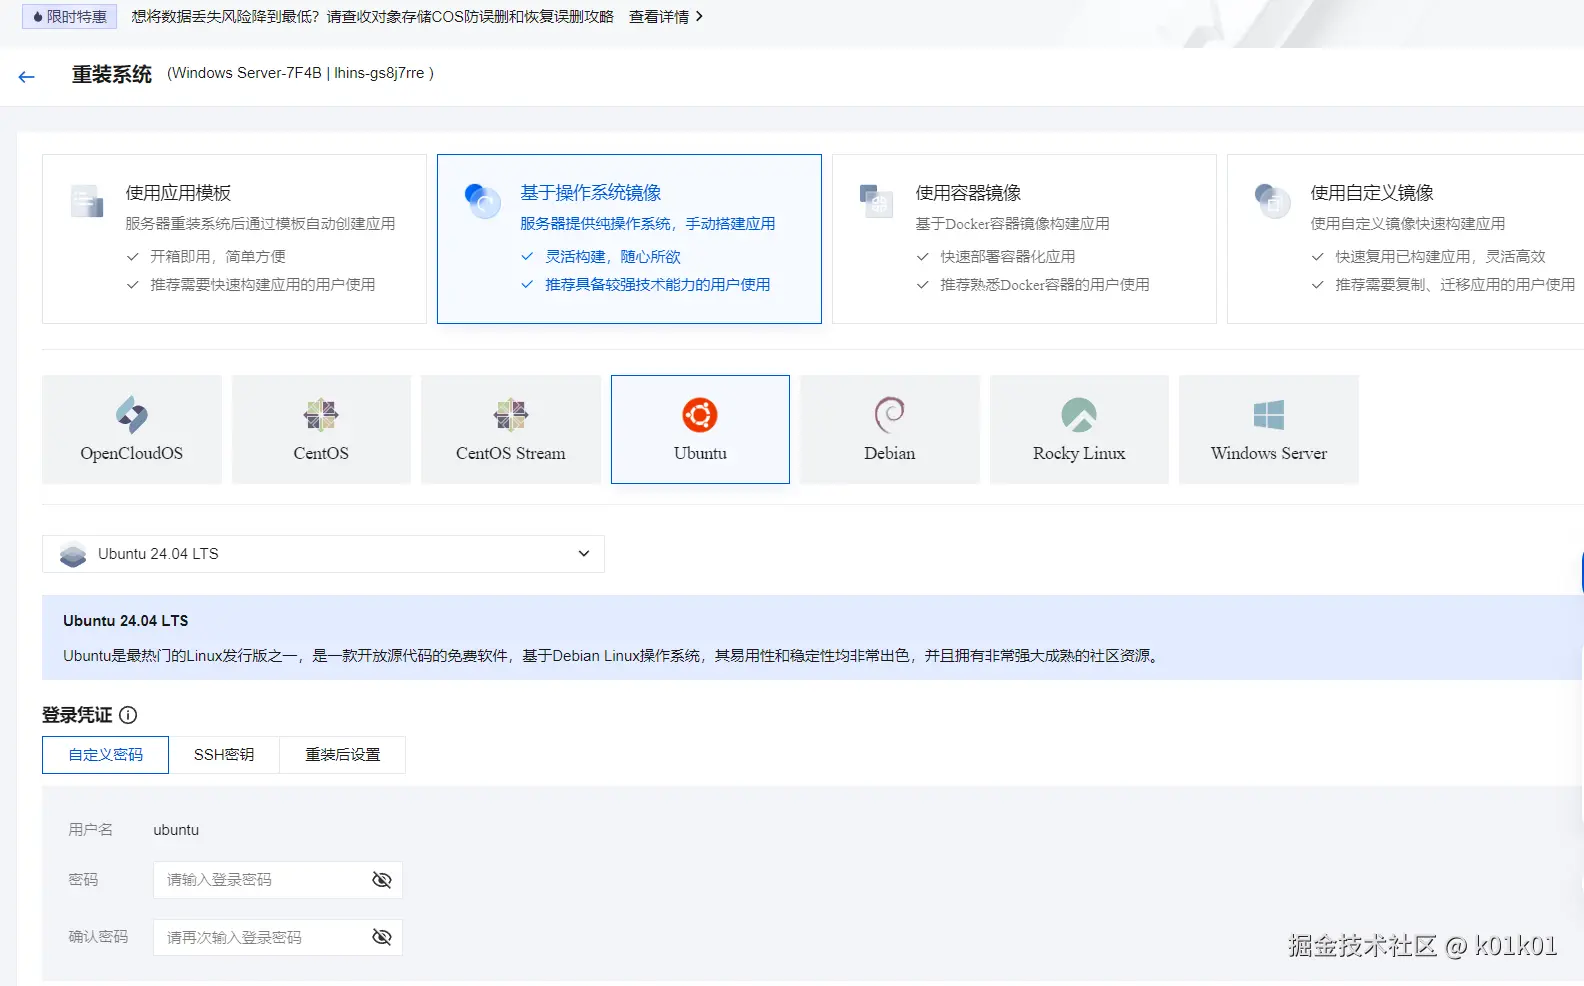The image size is (1584, 986).
Task: Click the COS防误删 announcement text
Action: (x=372, y=17)
